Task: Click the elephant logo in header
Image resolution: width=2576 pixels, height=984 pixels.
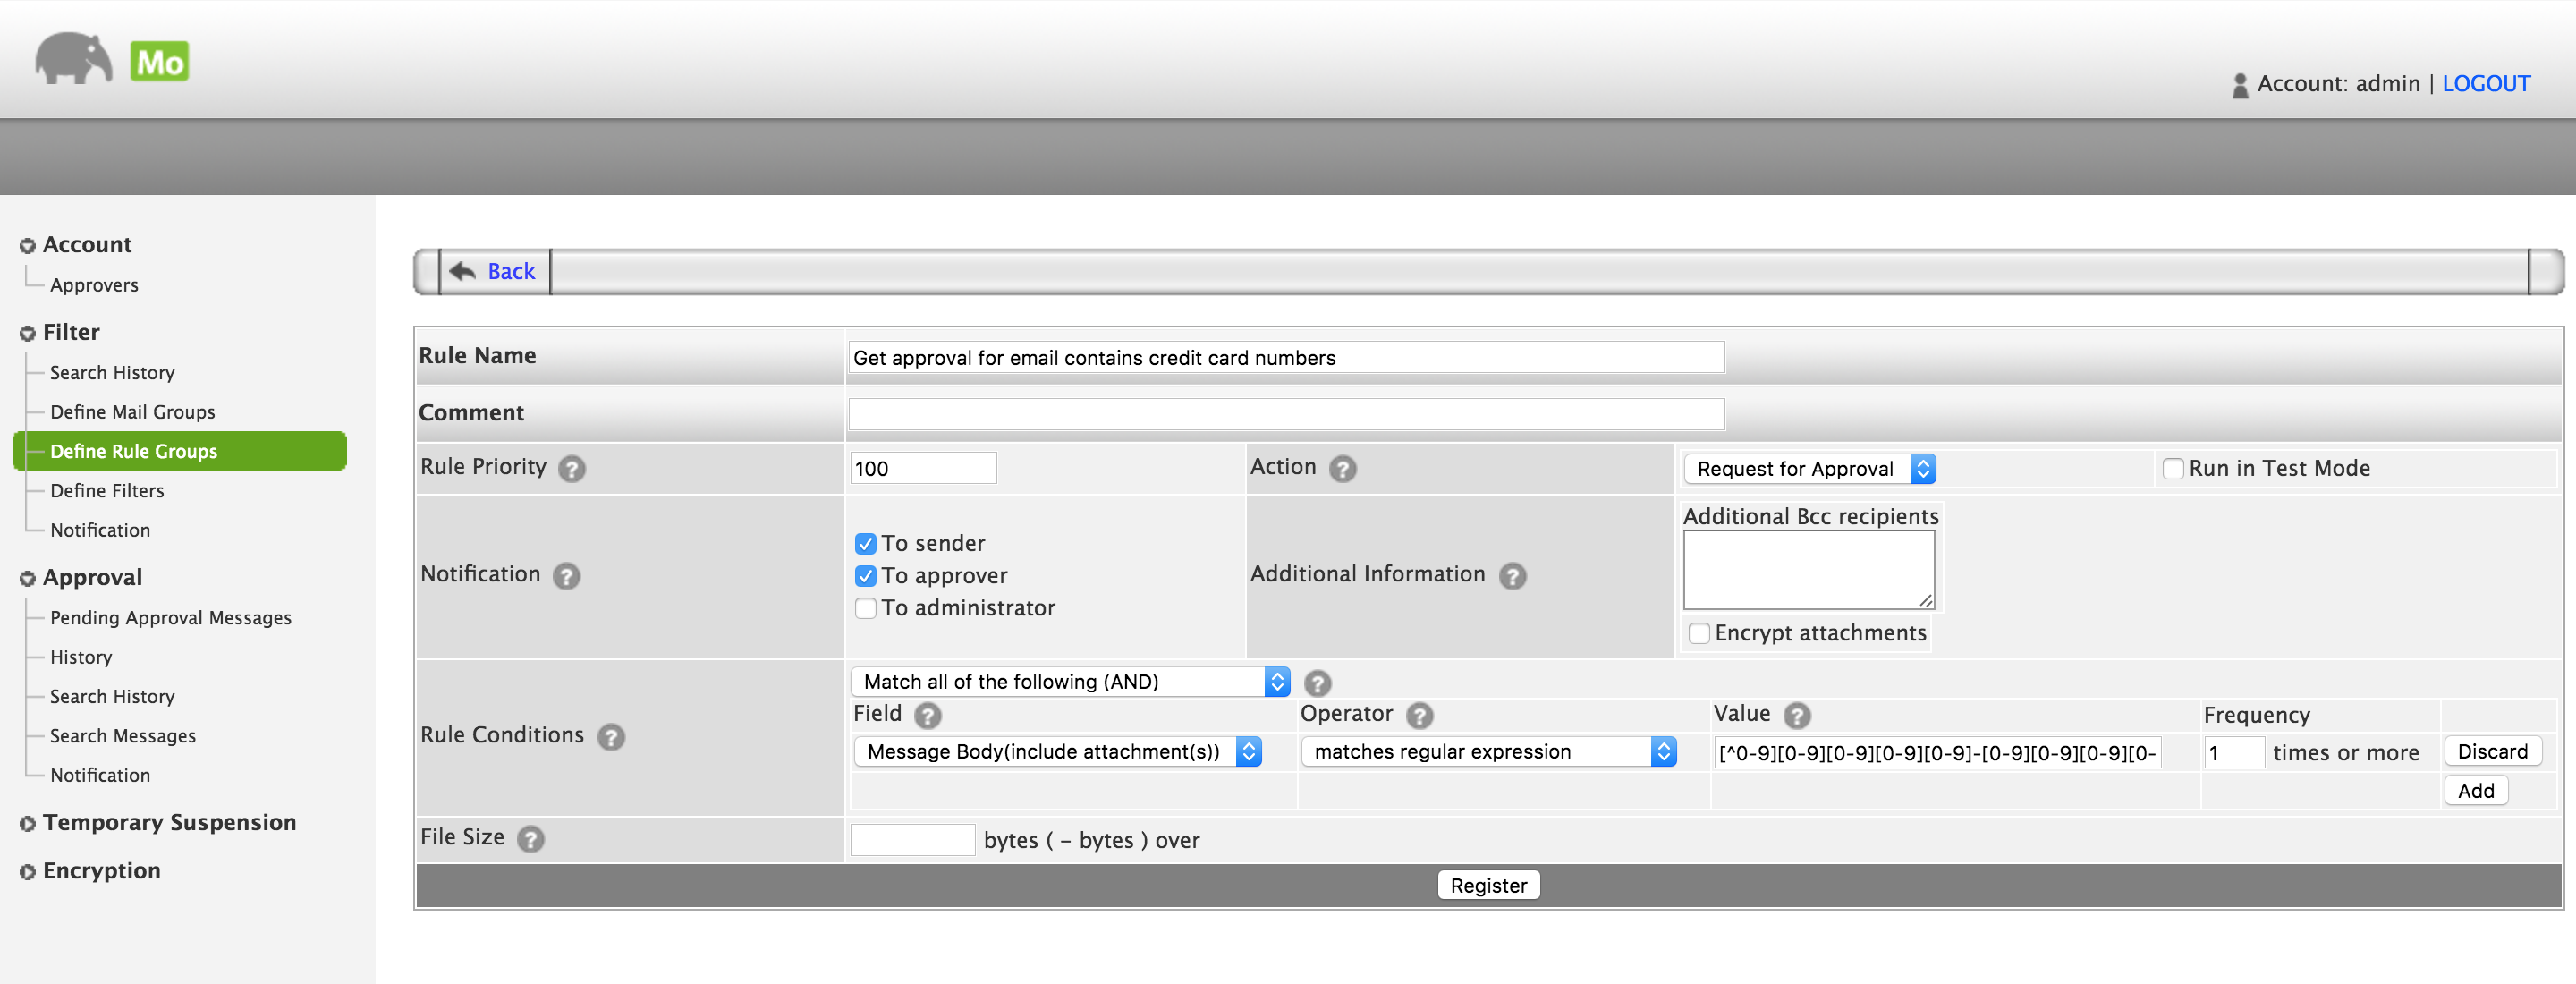Action: pos(73,60)
